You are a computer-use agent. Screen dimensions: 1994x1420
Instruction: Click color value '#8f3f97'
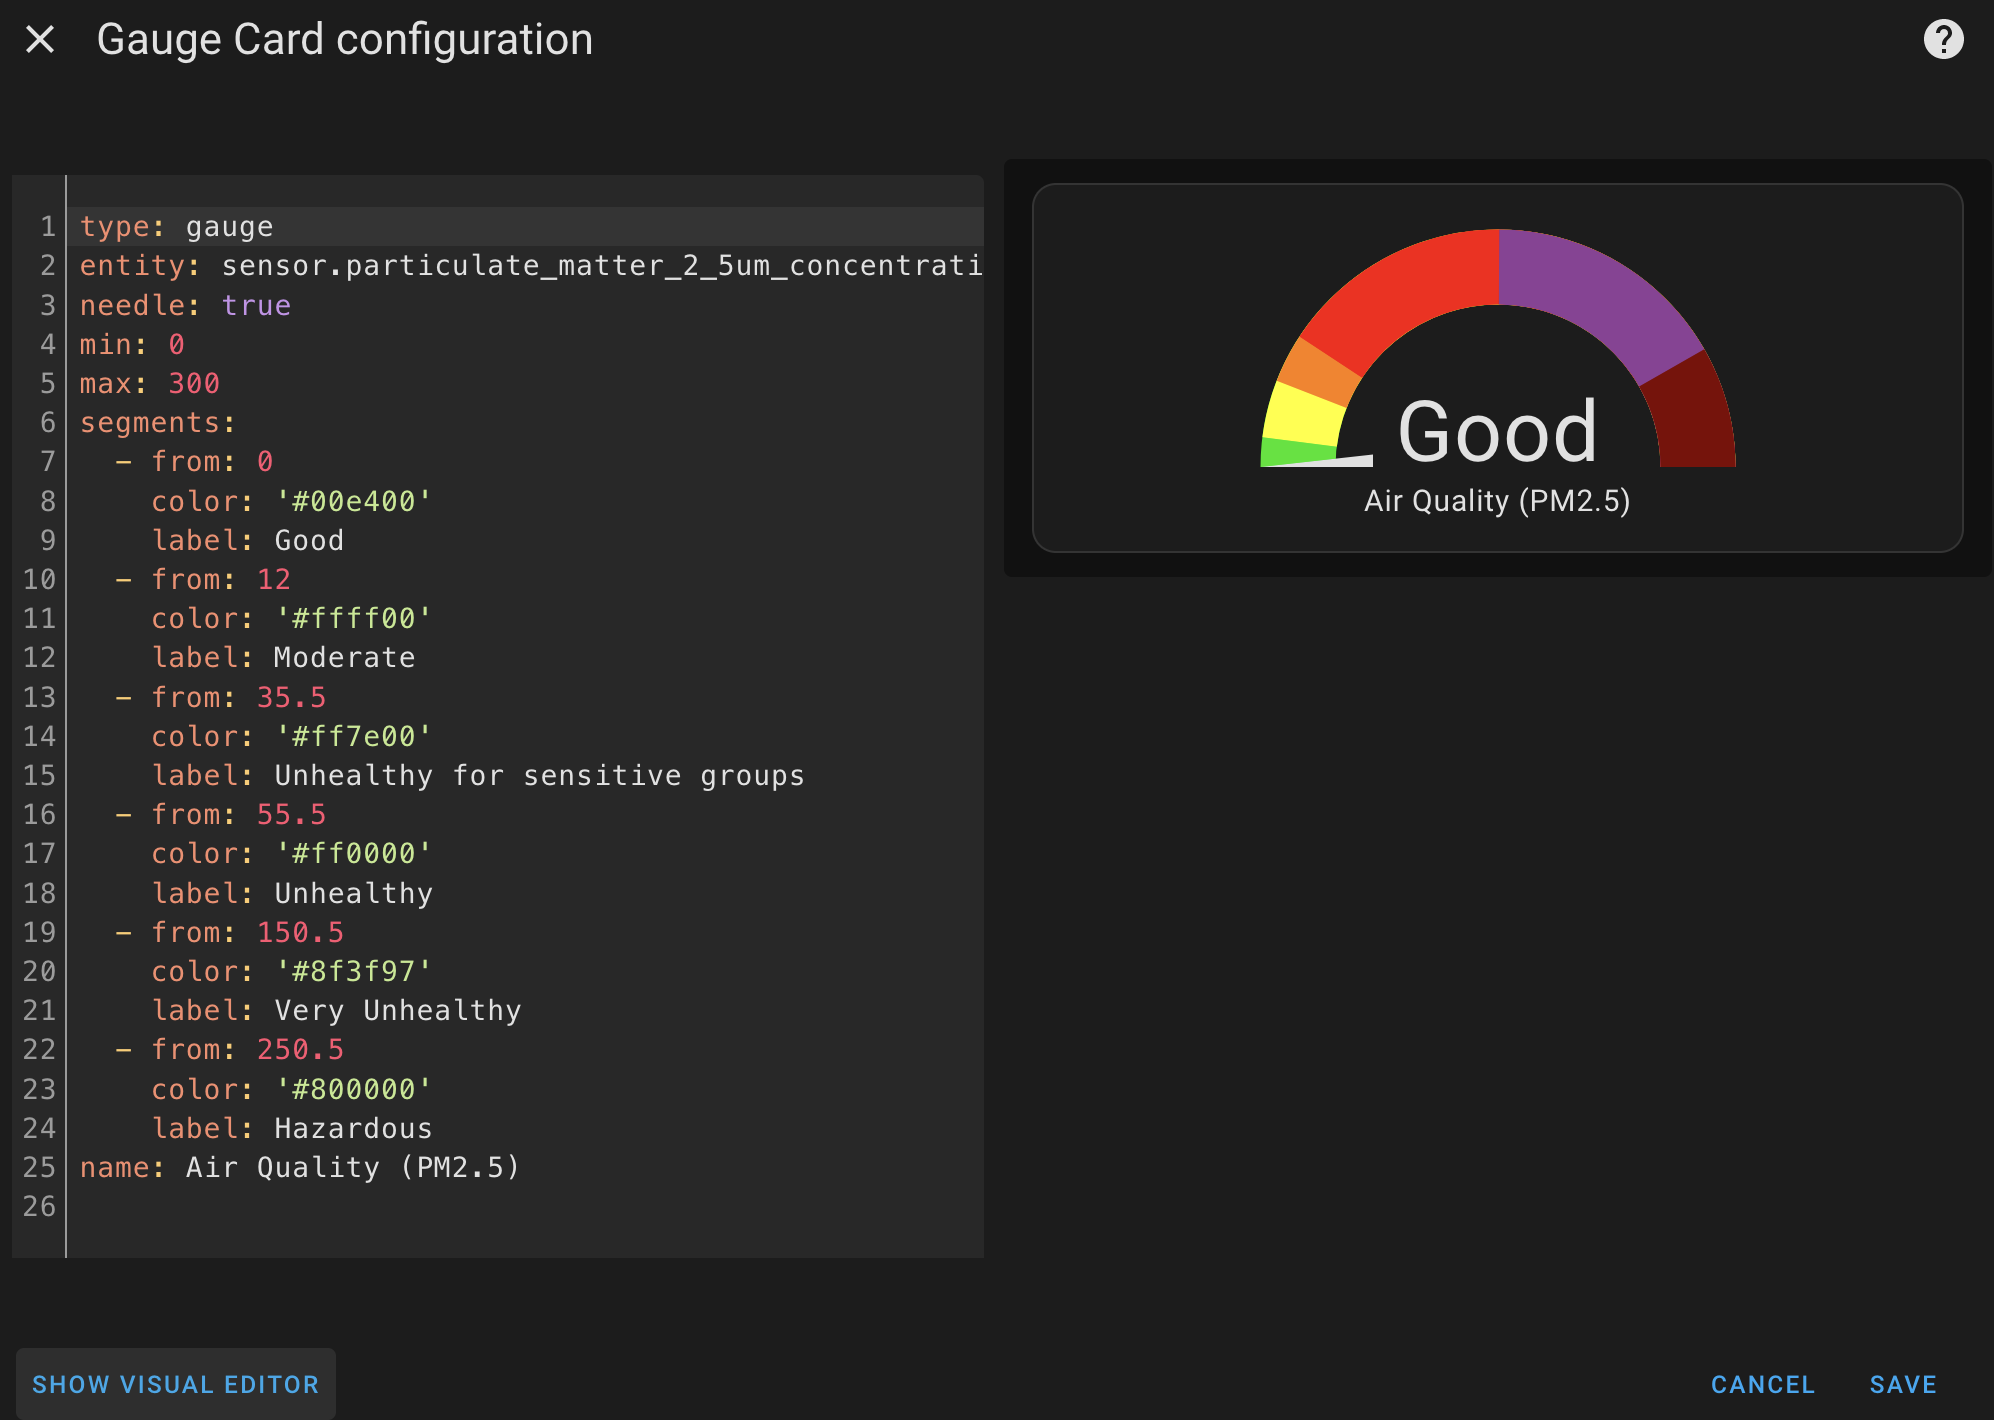click(353, 971)
